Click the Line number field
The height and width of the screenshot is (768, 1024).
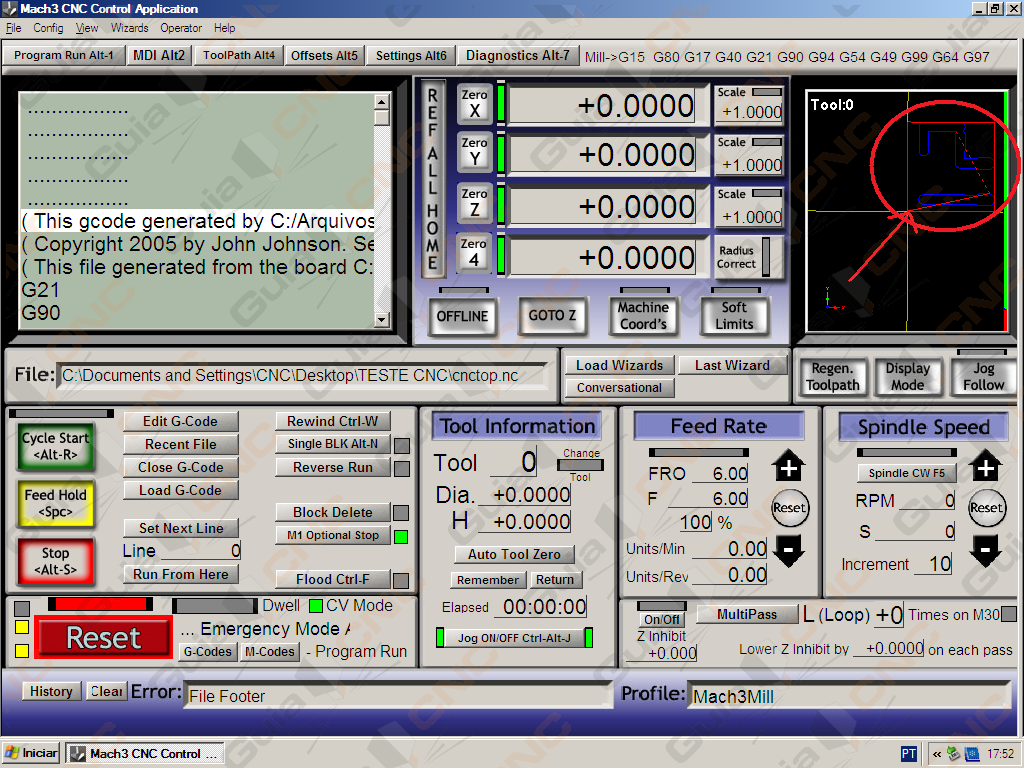click(x=200, y=551)
